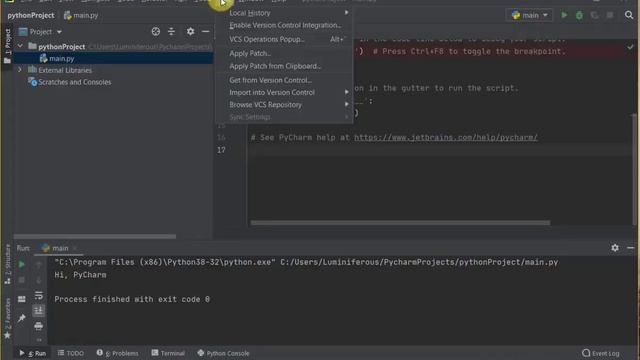Choose Apply Patch from Clipboard
This screenshot has height=360, width=640.
click(284, 66)
